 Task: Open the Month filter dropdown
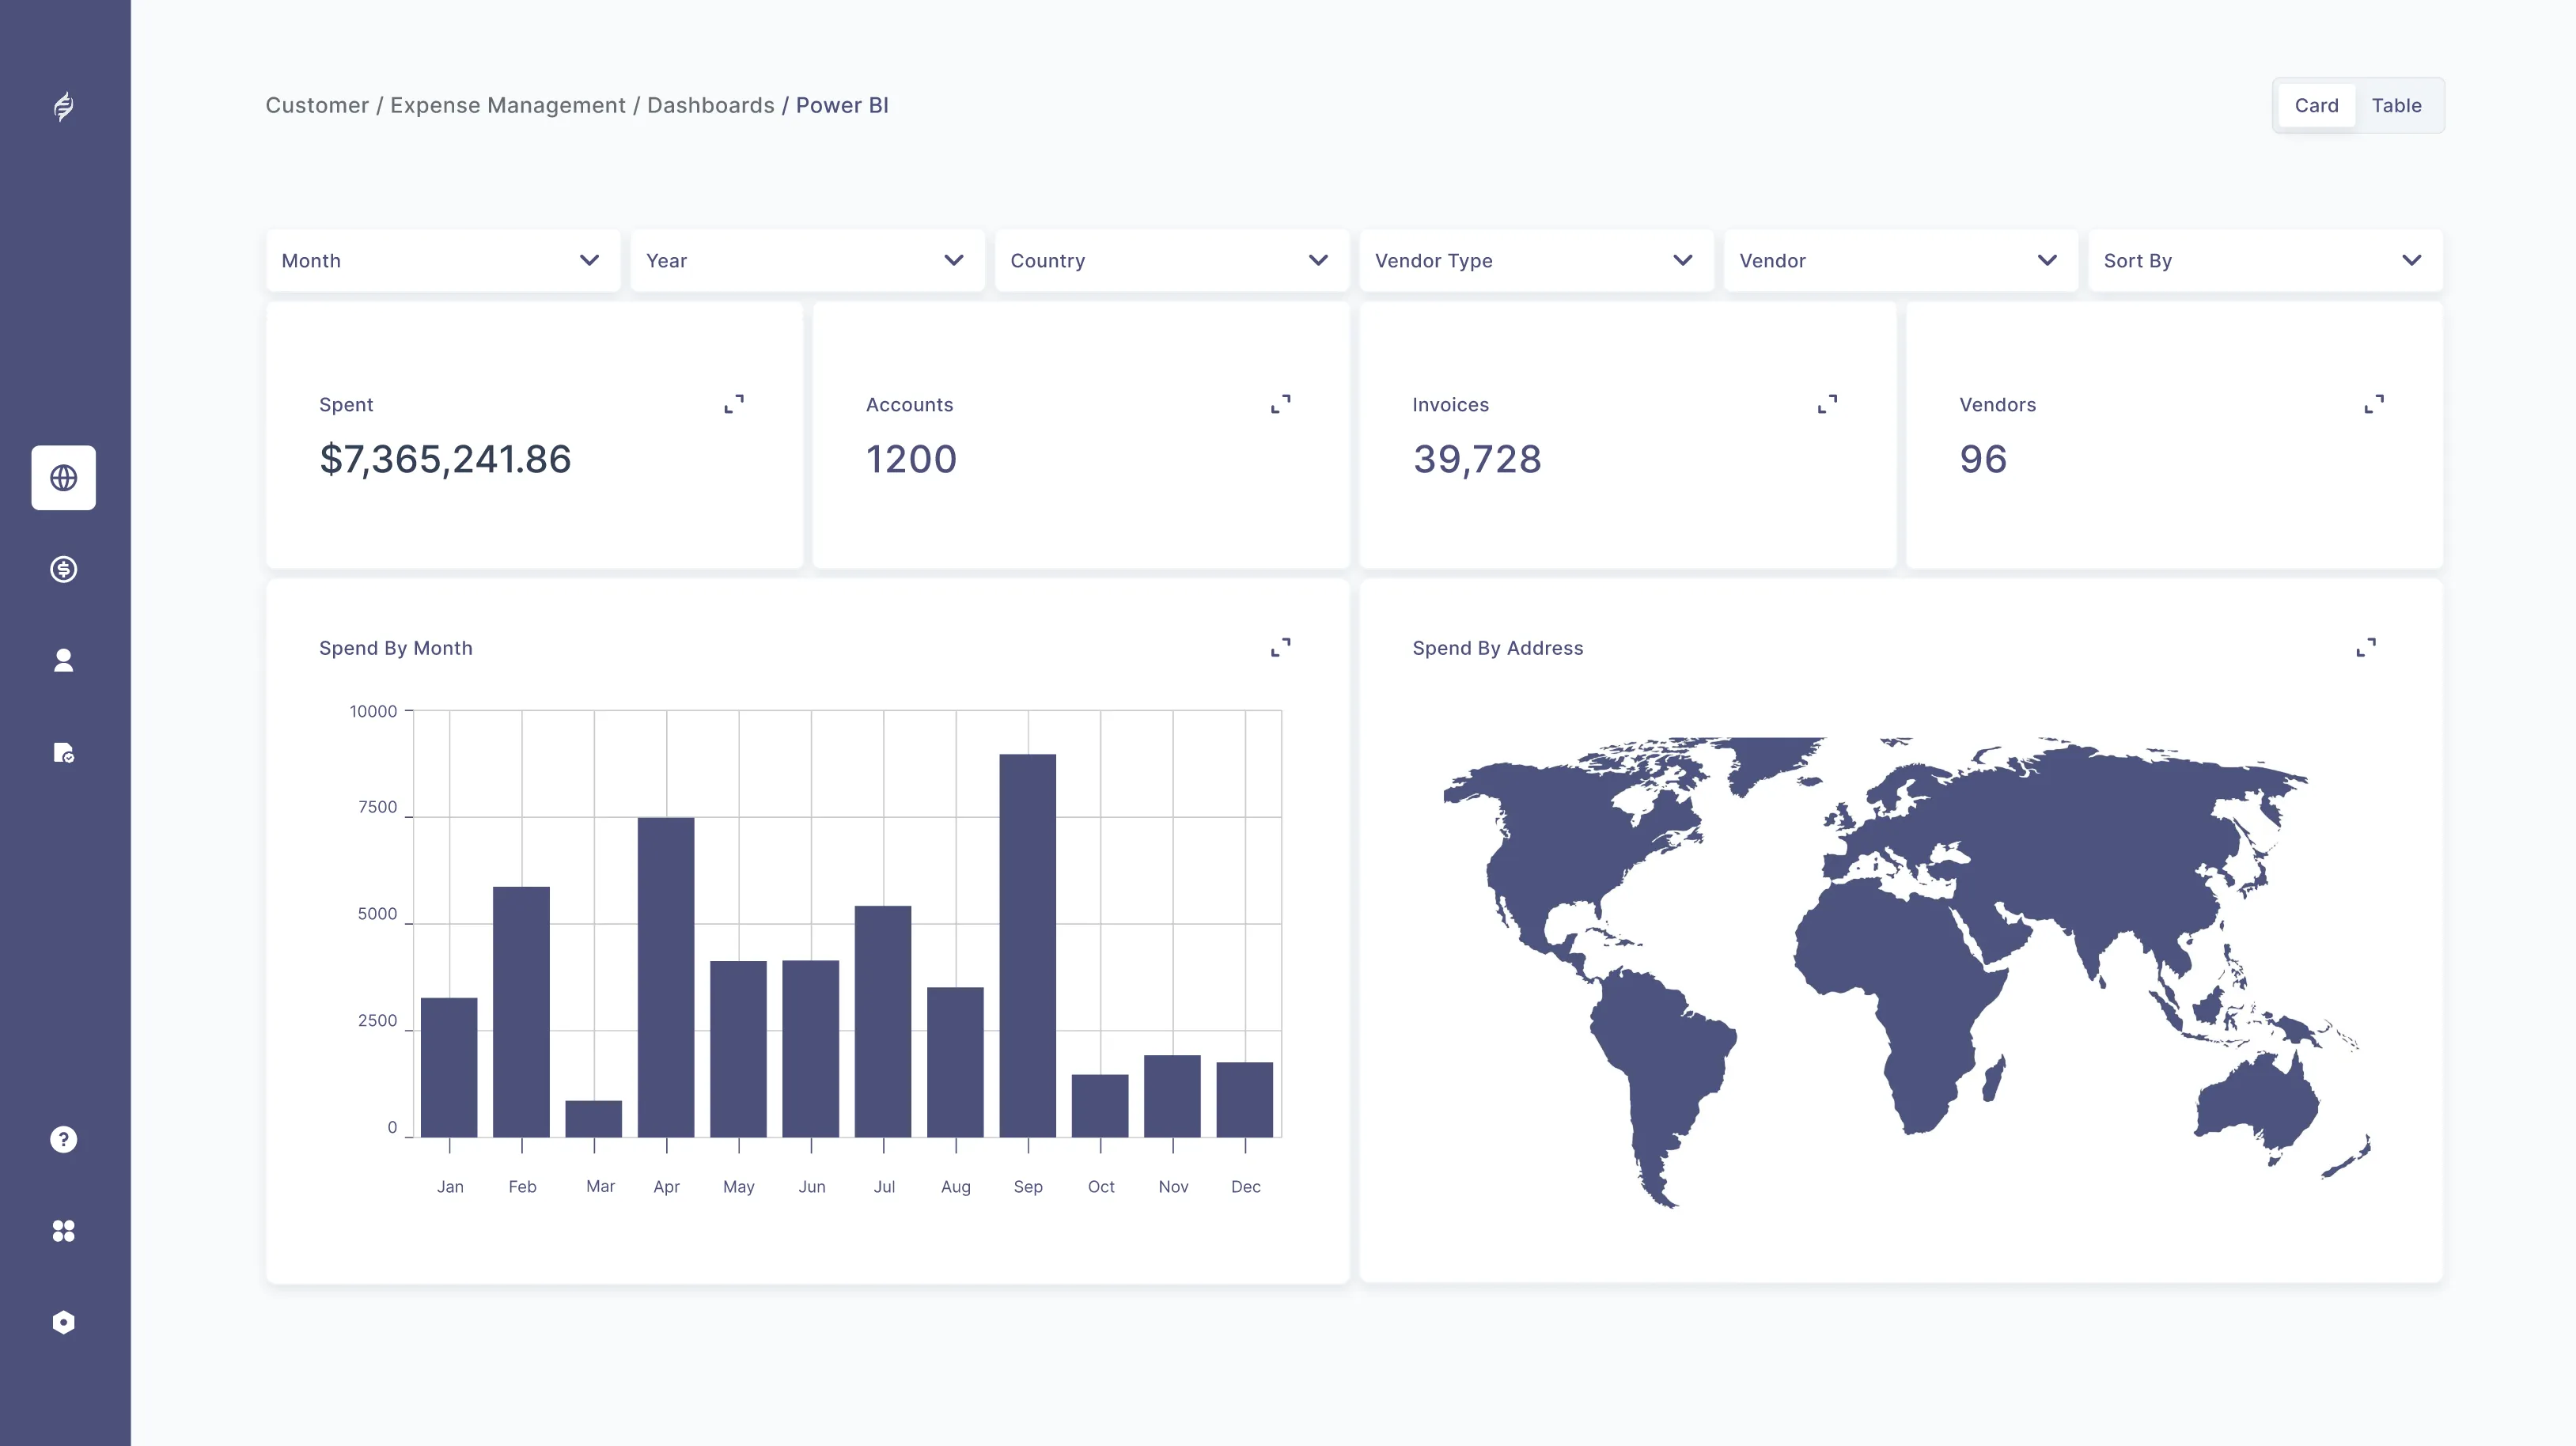(442, 261)
